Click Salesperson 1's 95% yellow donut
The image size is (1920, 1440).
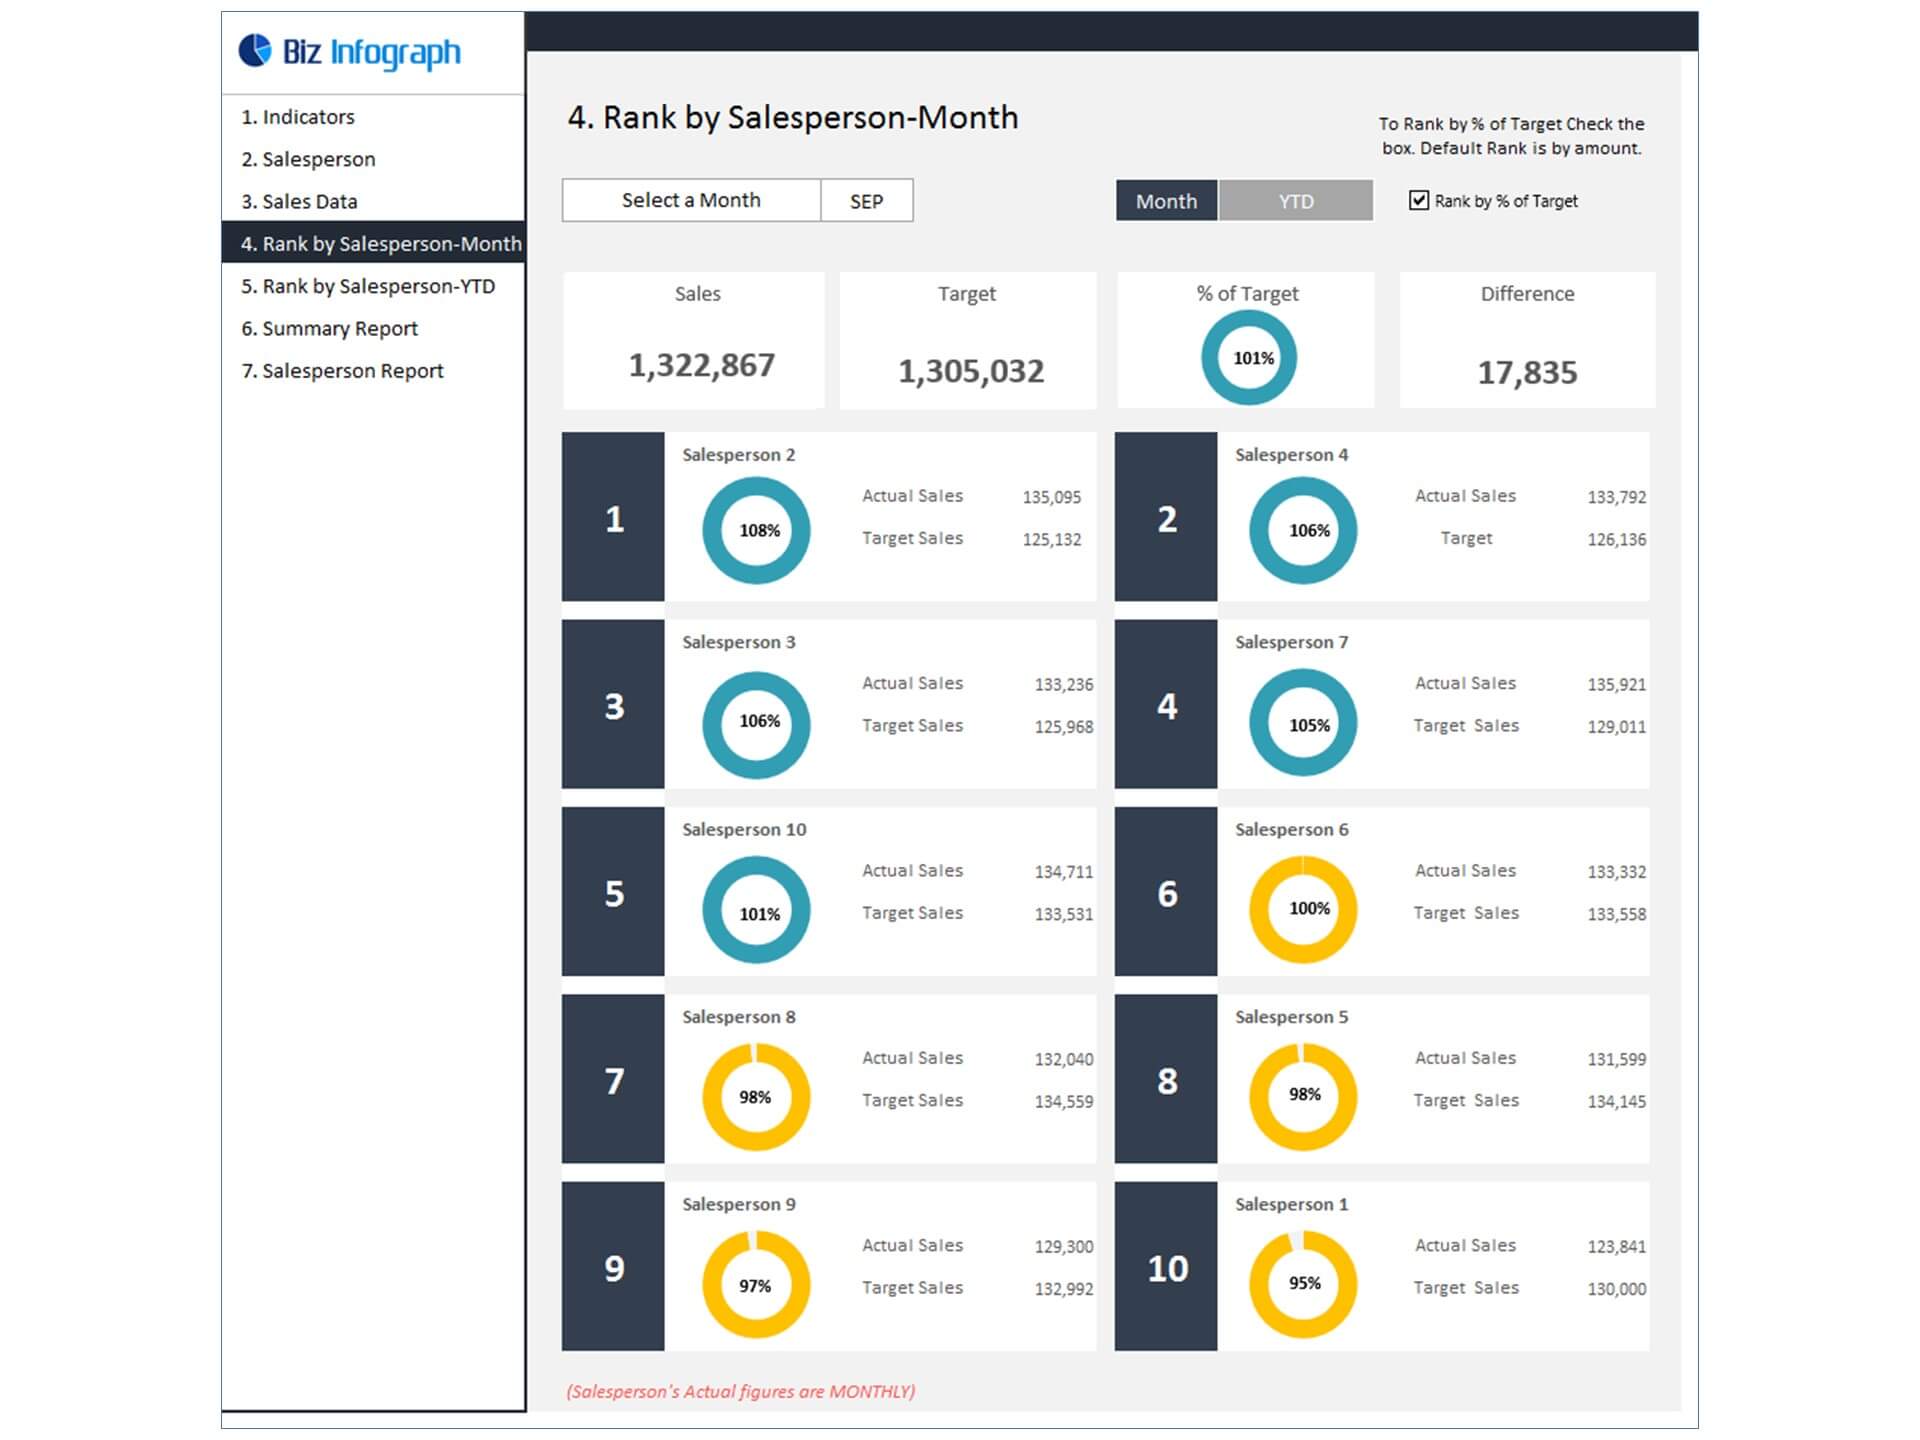point(1303,1284)
